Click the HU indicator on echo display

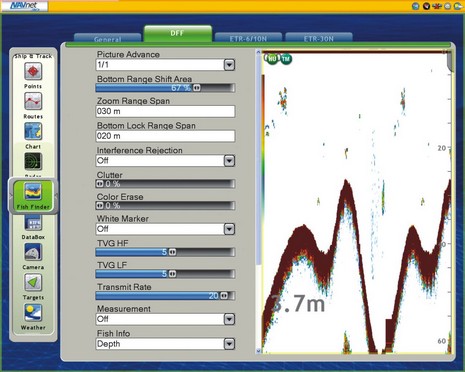pyautogui.click(x=272, y=59)
